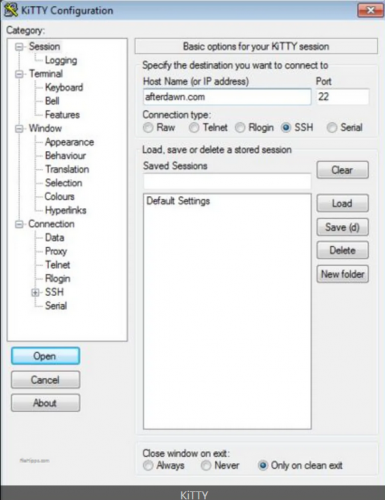Image resolution: width=385 pixels, height=500 pixels.
Task: Open Appearance settings
Action: click(x=69, y=142)
